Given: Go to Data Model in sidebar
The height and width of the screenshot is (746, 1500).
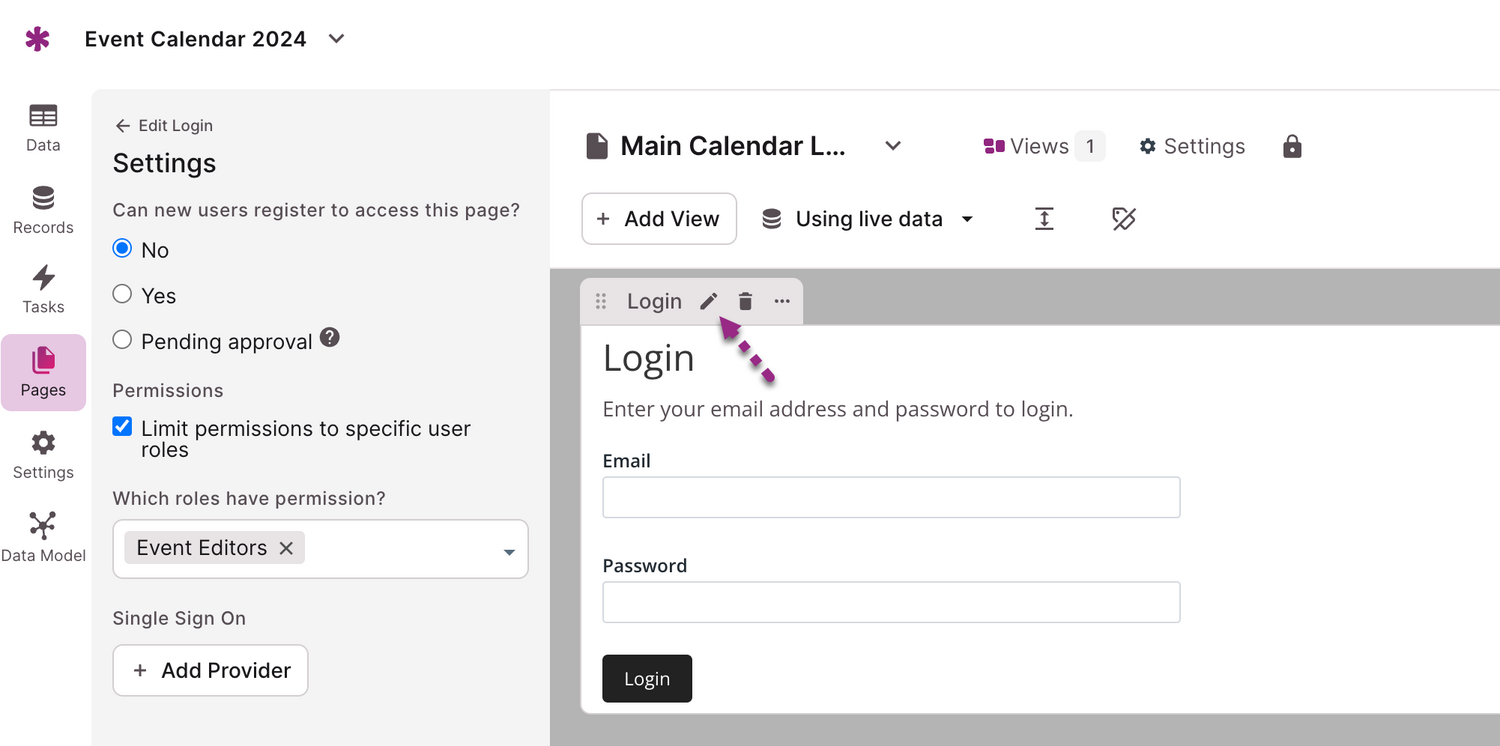Looking at the screenshot, I should pos(43,536).
